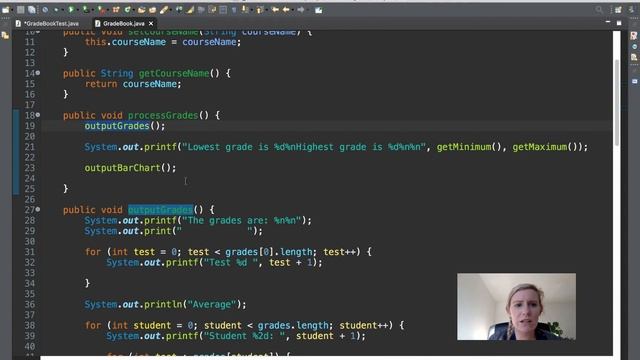Click the search magnifier icon at top right
This screenshot has width=640, height=360.
click(x=599, y=10)
